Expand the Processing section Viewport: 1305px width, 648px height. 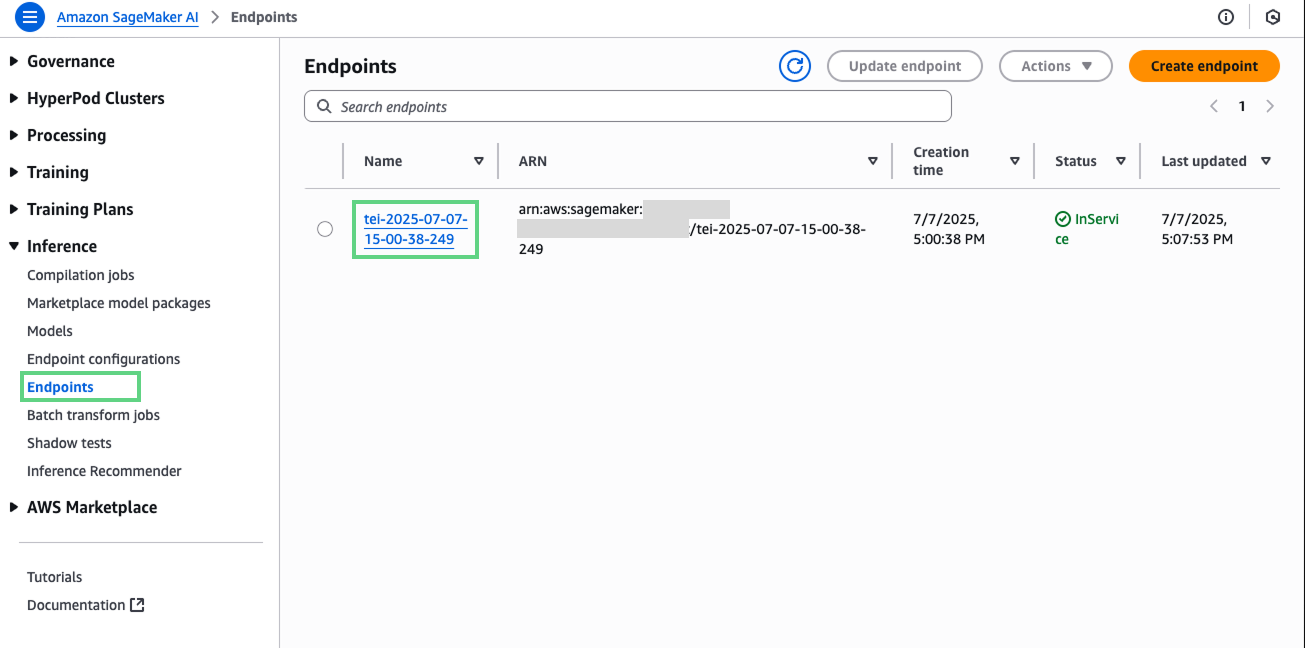click(x=14, y=135)
